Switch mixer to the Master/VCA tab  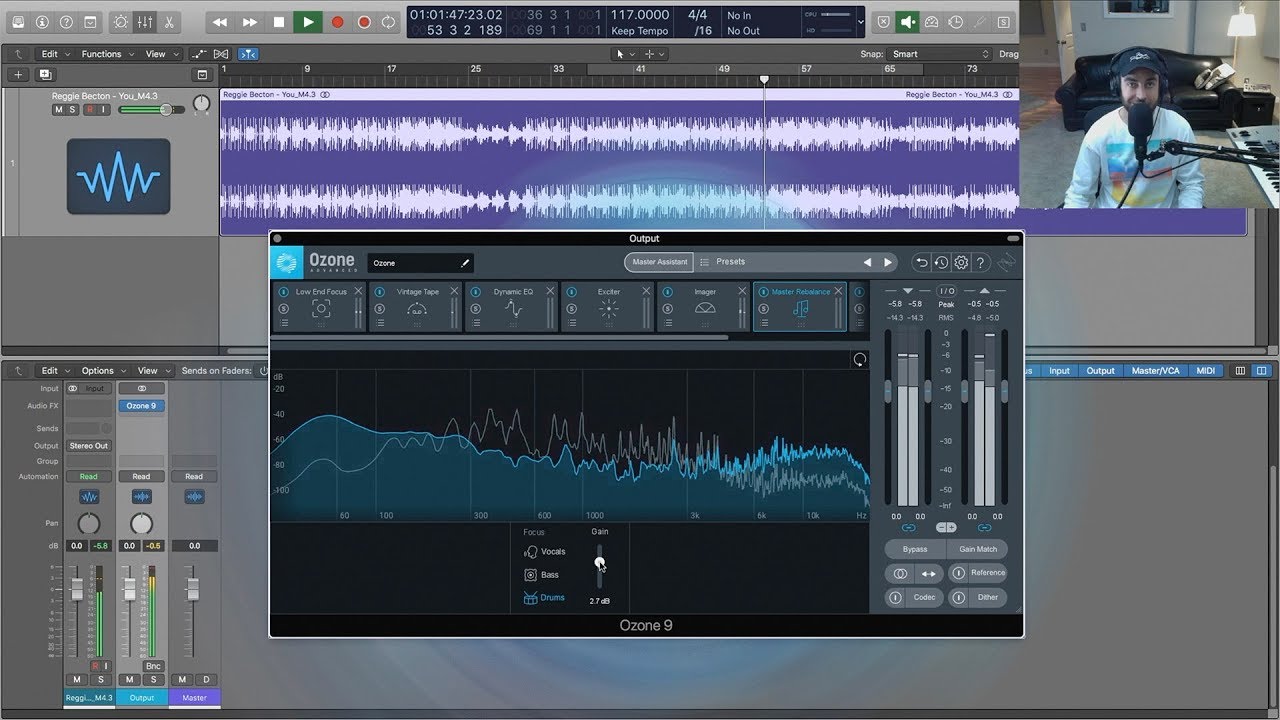click(x=1155, y=371)
